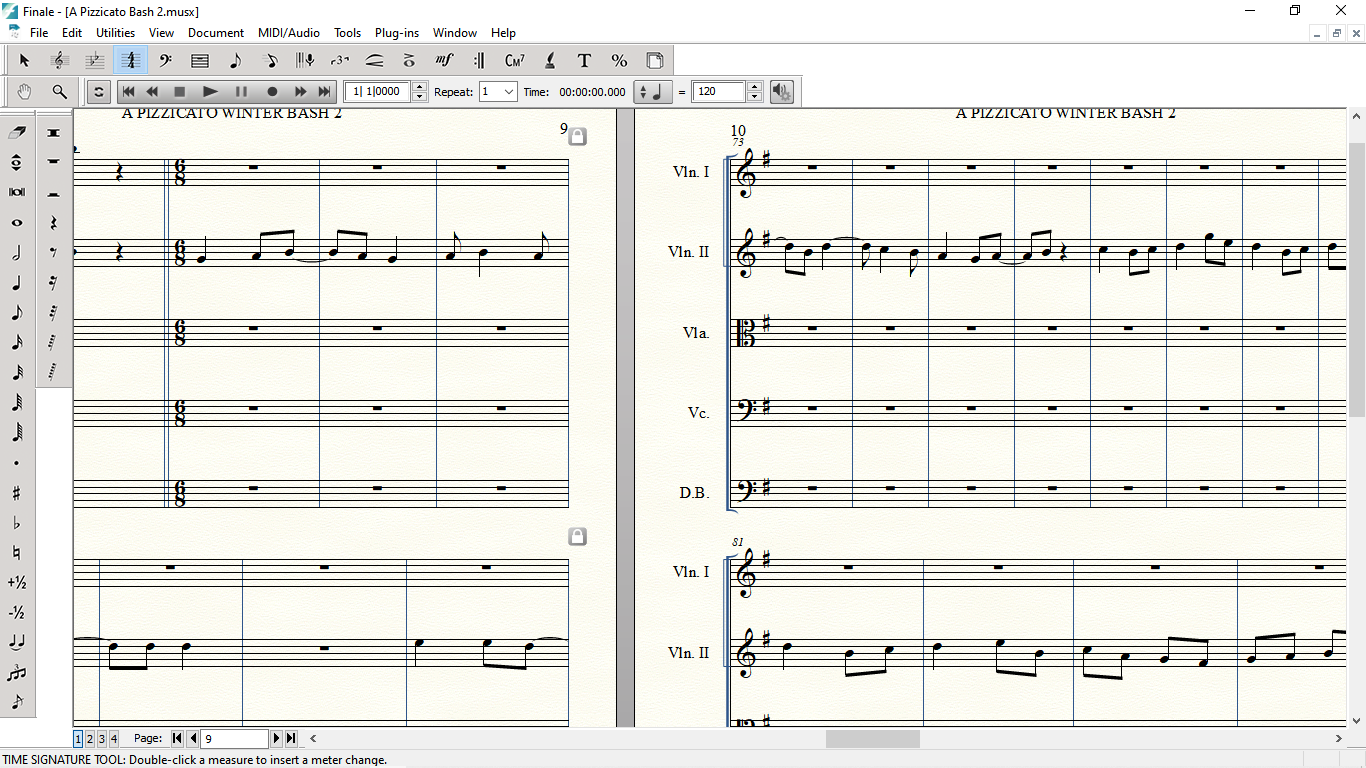Increase the tempo value using the up arrow
Viewport: 1366px width, 768px height.
(755, 87)
